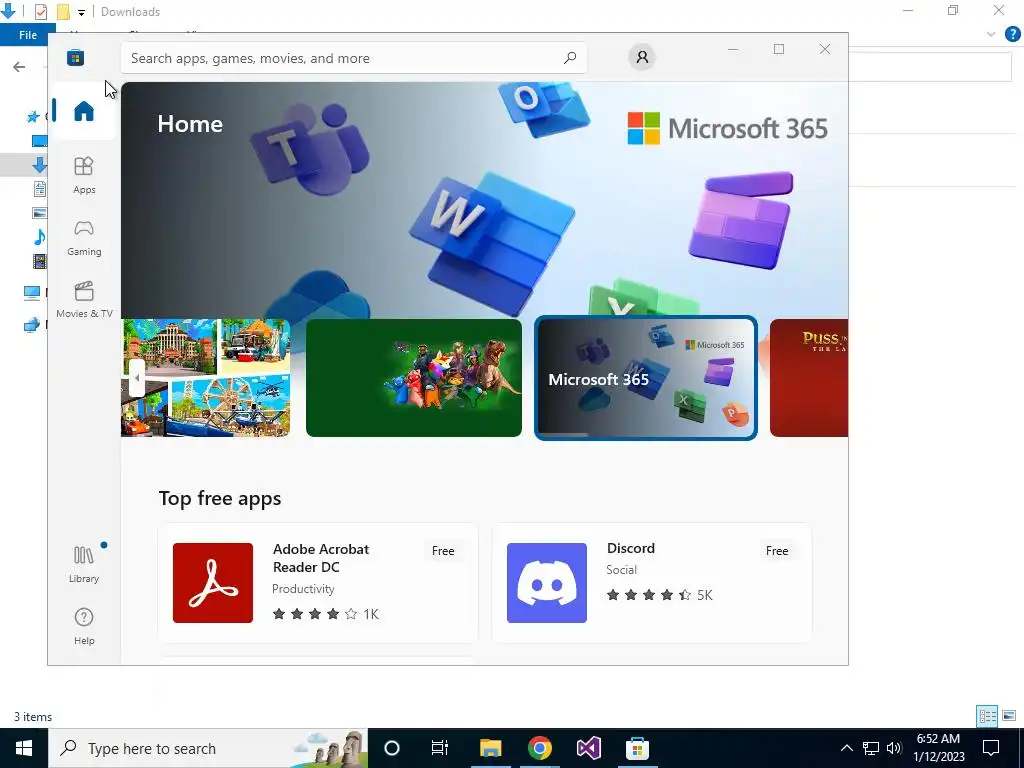The width and height of the screenshot is (1024, 768).
Task: Click the Microsoft Store logo icon
Action: pyautogui.click(x=75, y=58)
